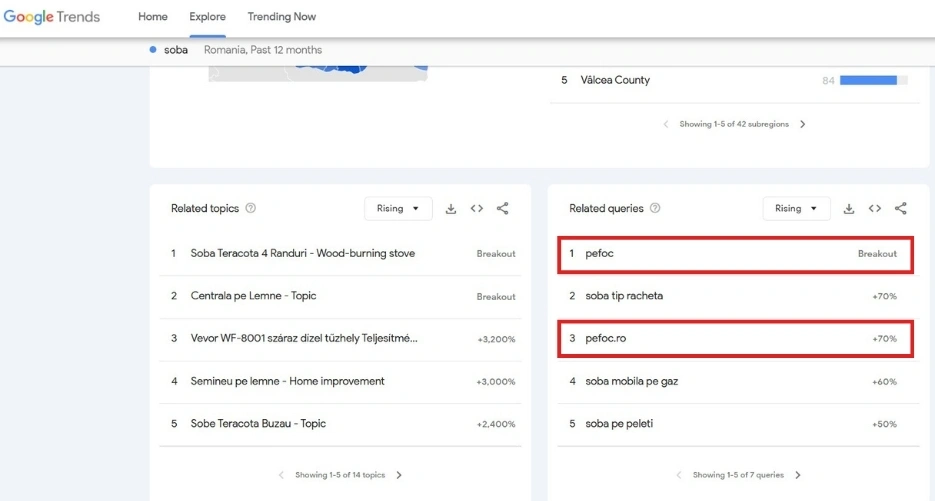Open Rising dropdown in Related queries
The height and width of the screenshot is (501, 935).
(796, 209)
